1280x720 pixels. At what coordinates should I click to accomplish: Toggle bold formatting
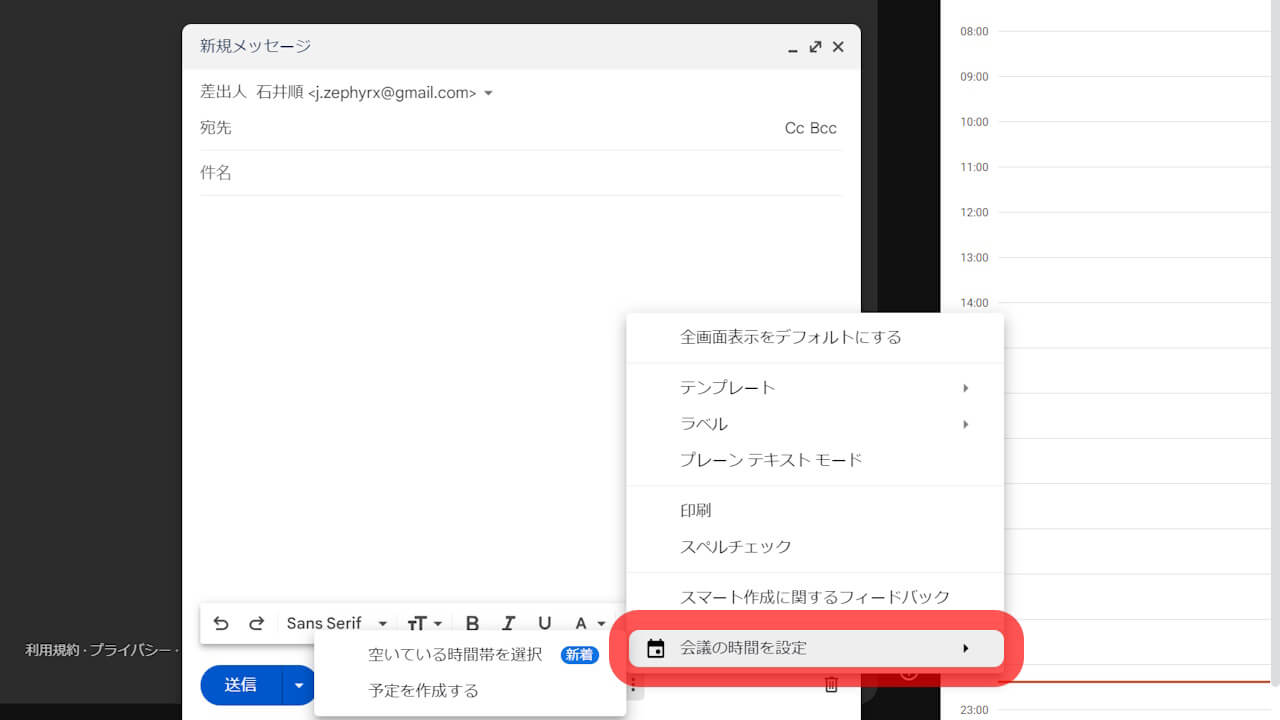click(x=472, y=623)
